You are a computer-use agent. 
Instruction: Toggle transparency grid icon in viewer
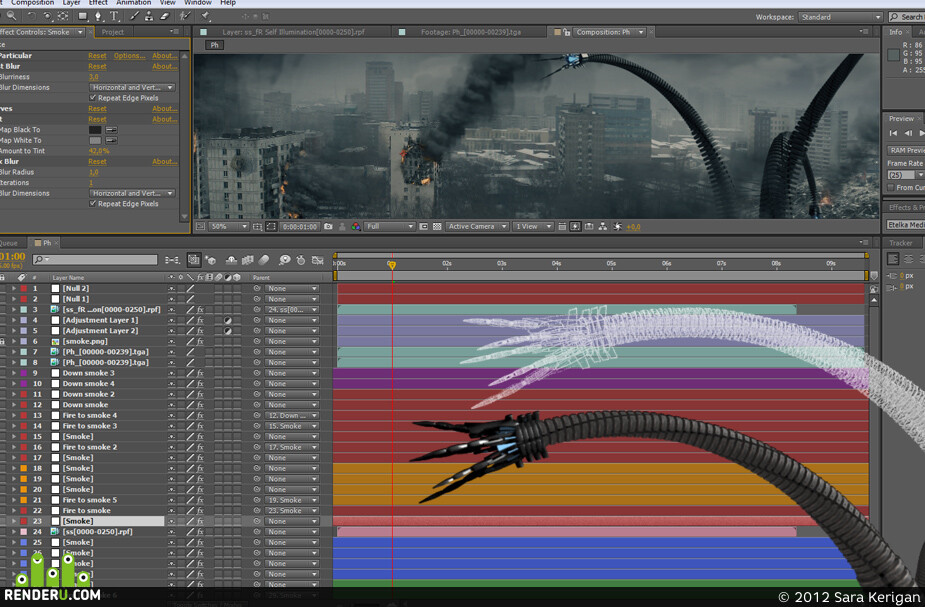coord(437,227)
